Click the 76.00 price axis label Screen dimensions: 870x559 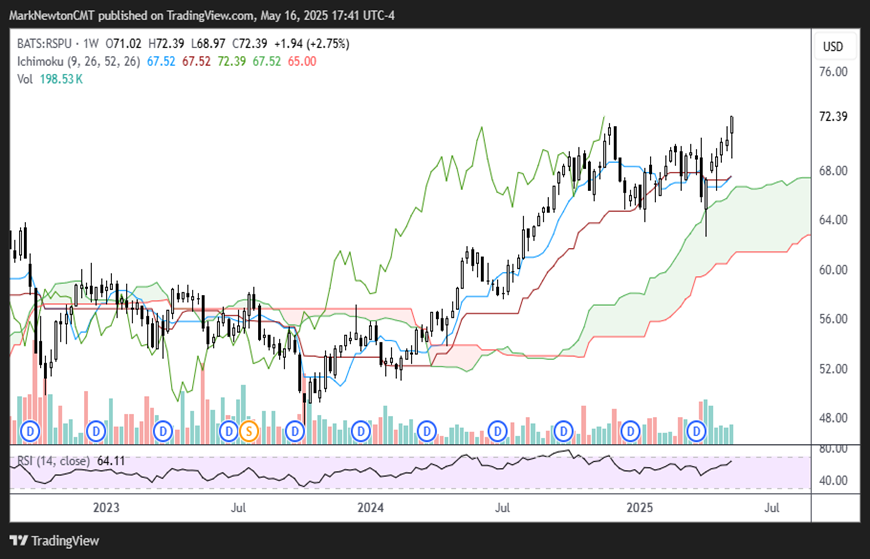point(833,72)
